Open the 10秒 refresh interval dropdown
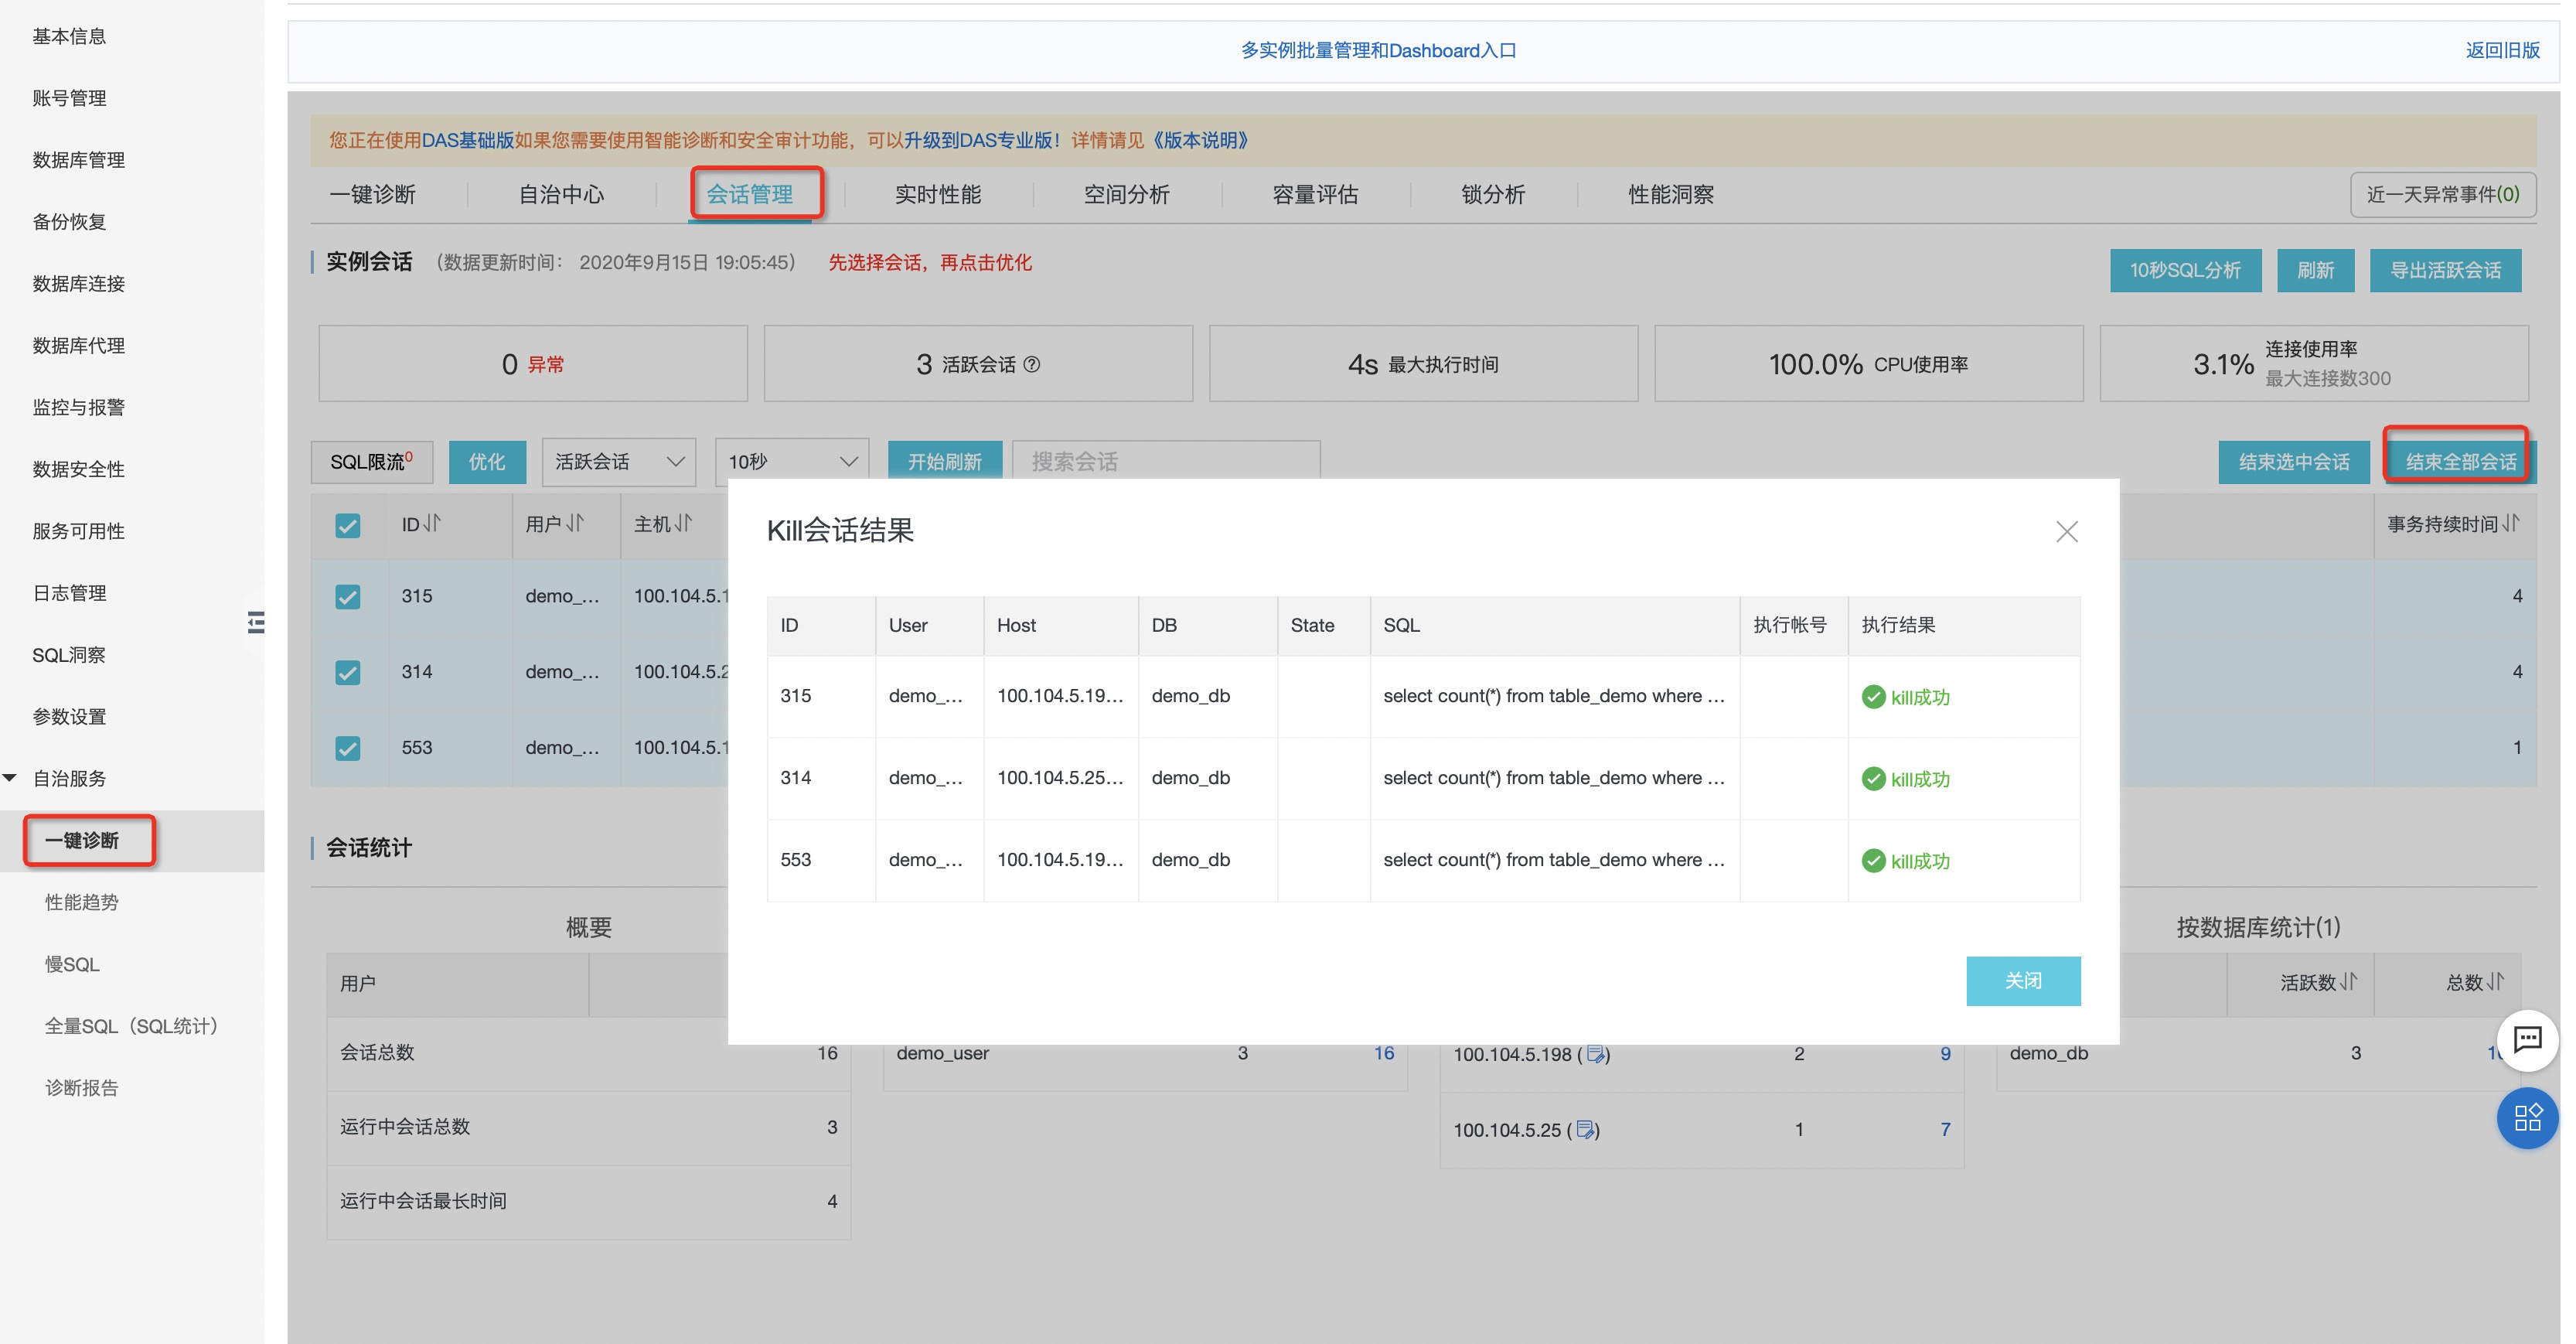Screen dimensions: 2576x1344 792,461
